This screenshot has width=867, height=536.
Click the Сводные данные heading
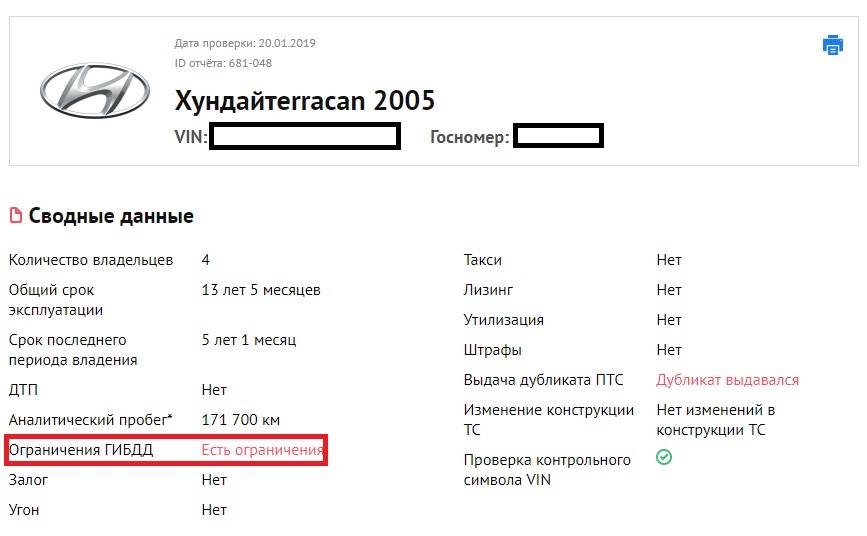111,216
